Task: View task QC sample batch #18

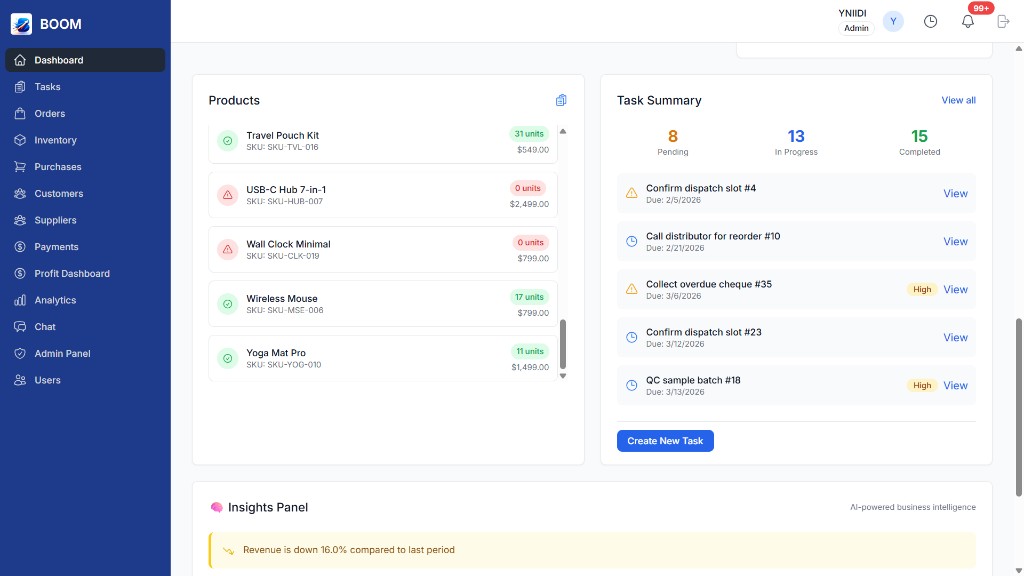Action: coord(955,385)
